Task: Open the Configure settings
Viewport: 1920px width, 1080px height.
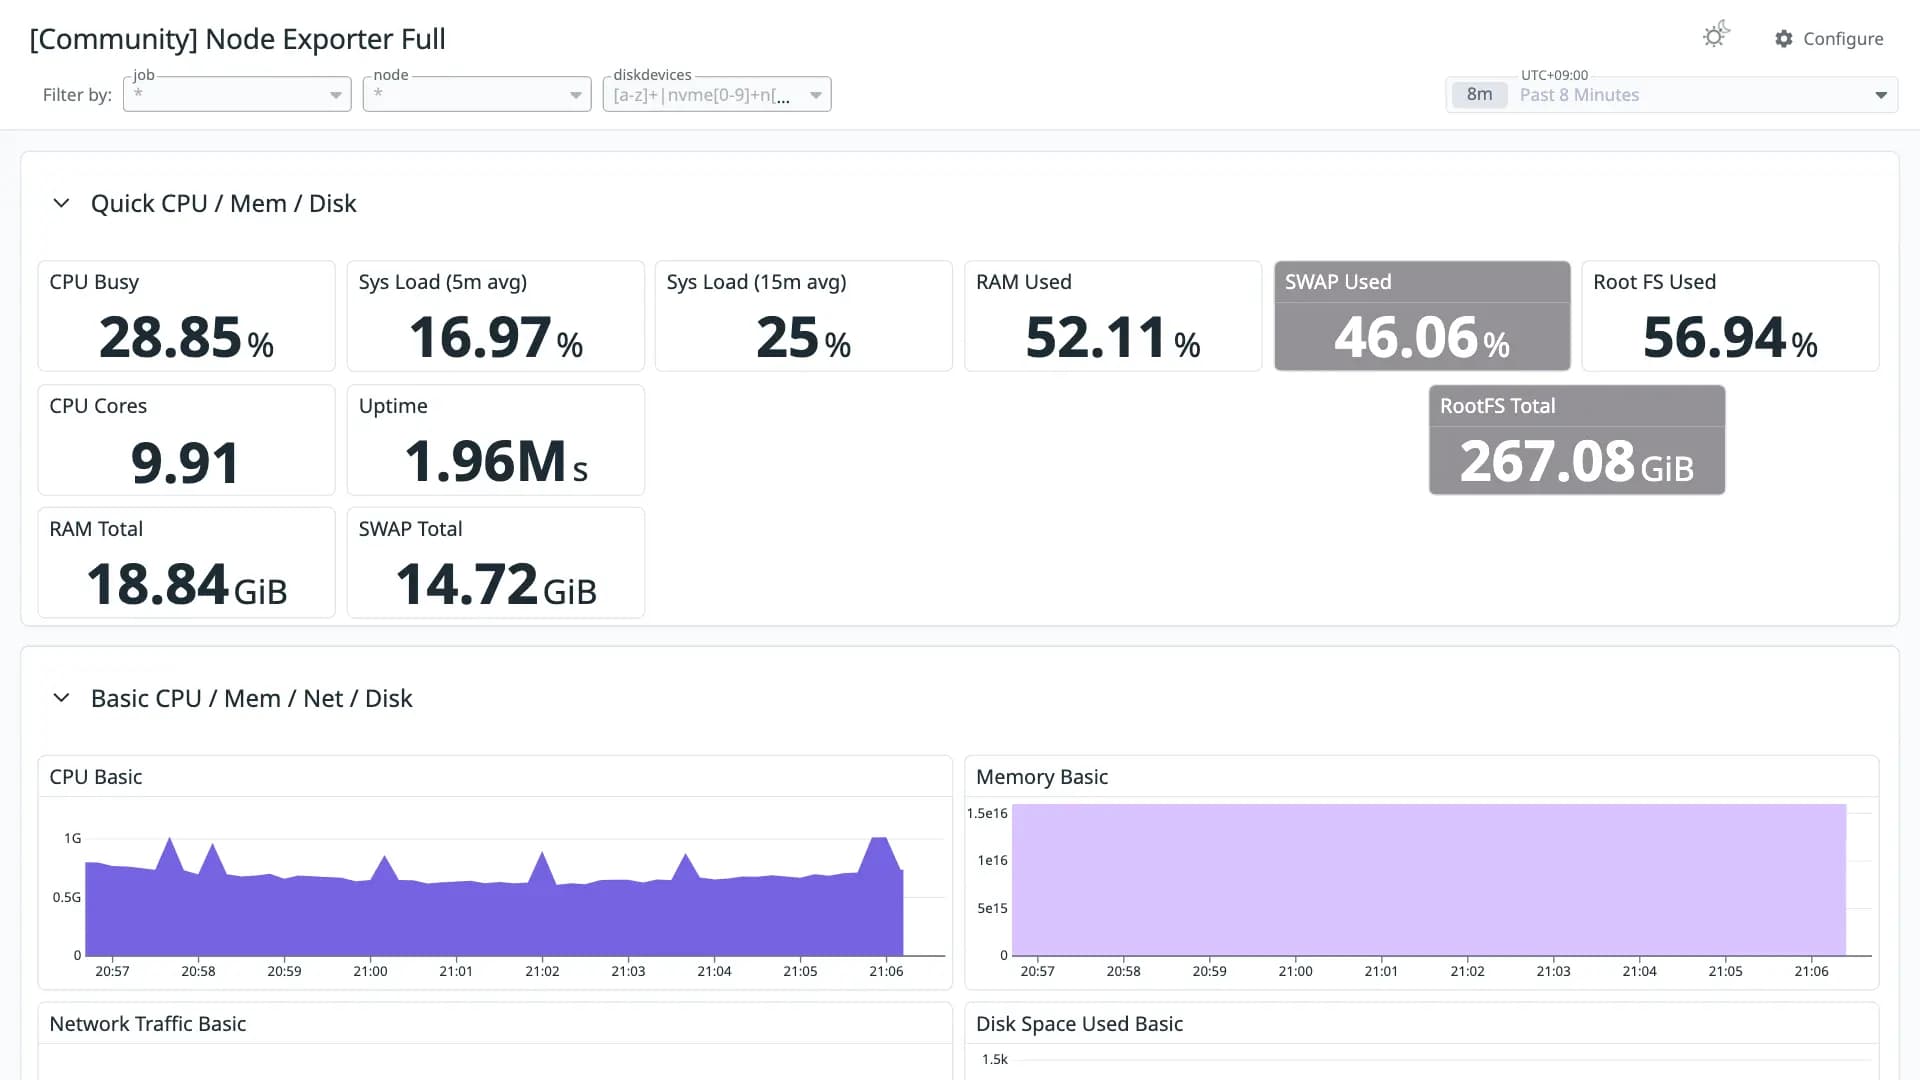Action: pos(1829,39)
